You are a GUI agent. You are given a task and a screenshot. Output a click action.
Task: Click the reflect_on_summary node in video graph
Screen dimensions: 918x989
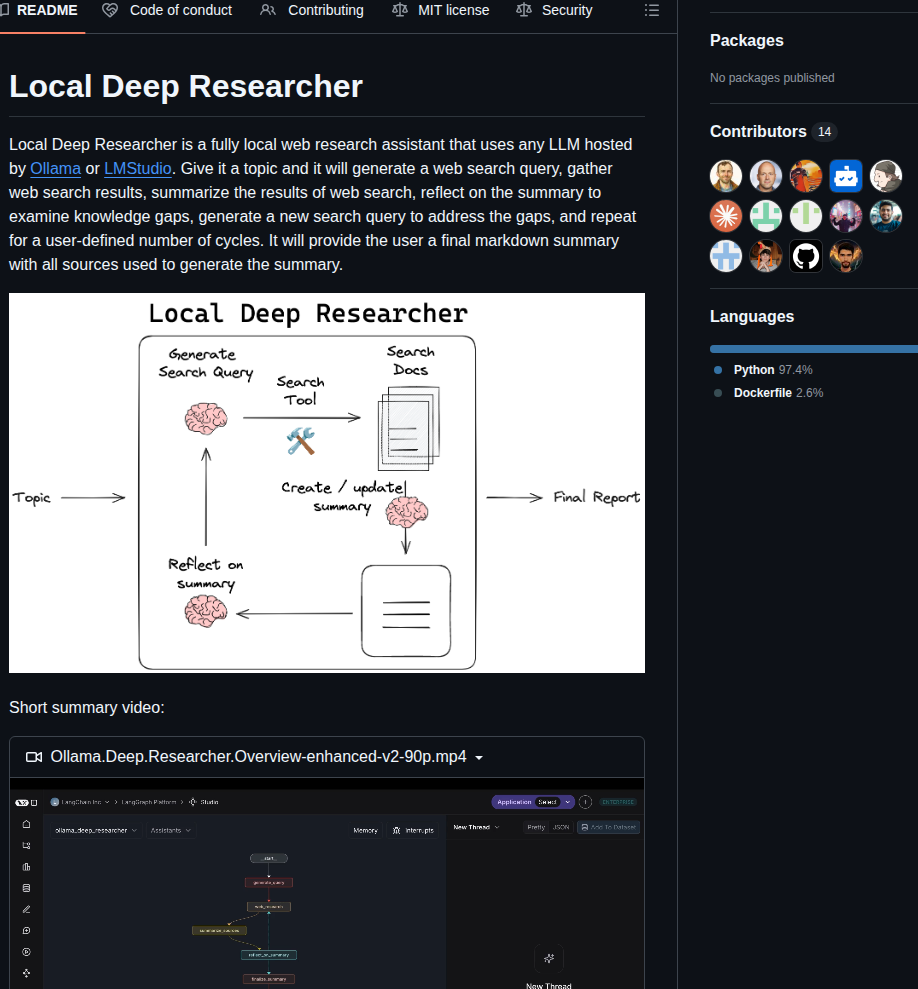coord(269,955)
